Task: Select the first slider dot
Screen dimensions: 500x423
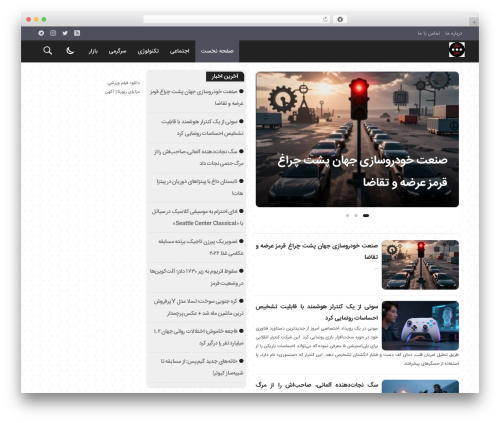Action: pyautogui.click(x=347, y=216)
